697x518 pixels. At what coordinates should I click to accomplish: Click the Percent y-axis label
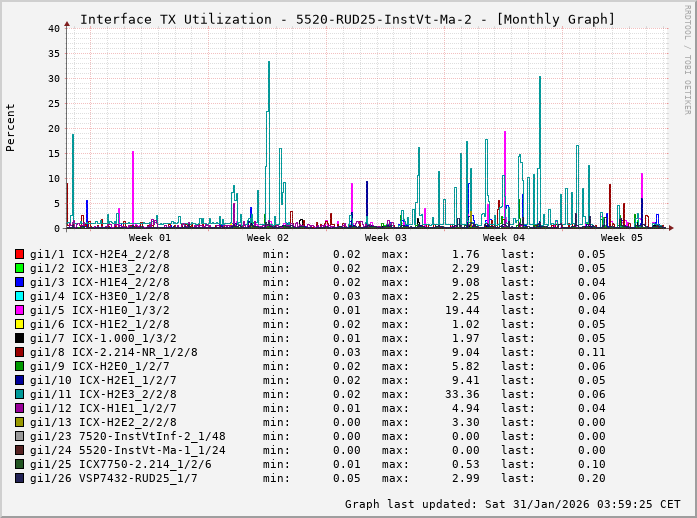click(11, 127)
